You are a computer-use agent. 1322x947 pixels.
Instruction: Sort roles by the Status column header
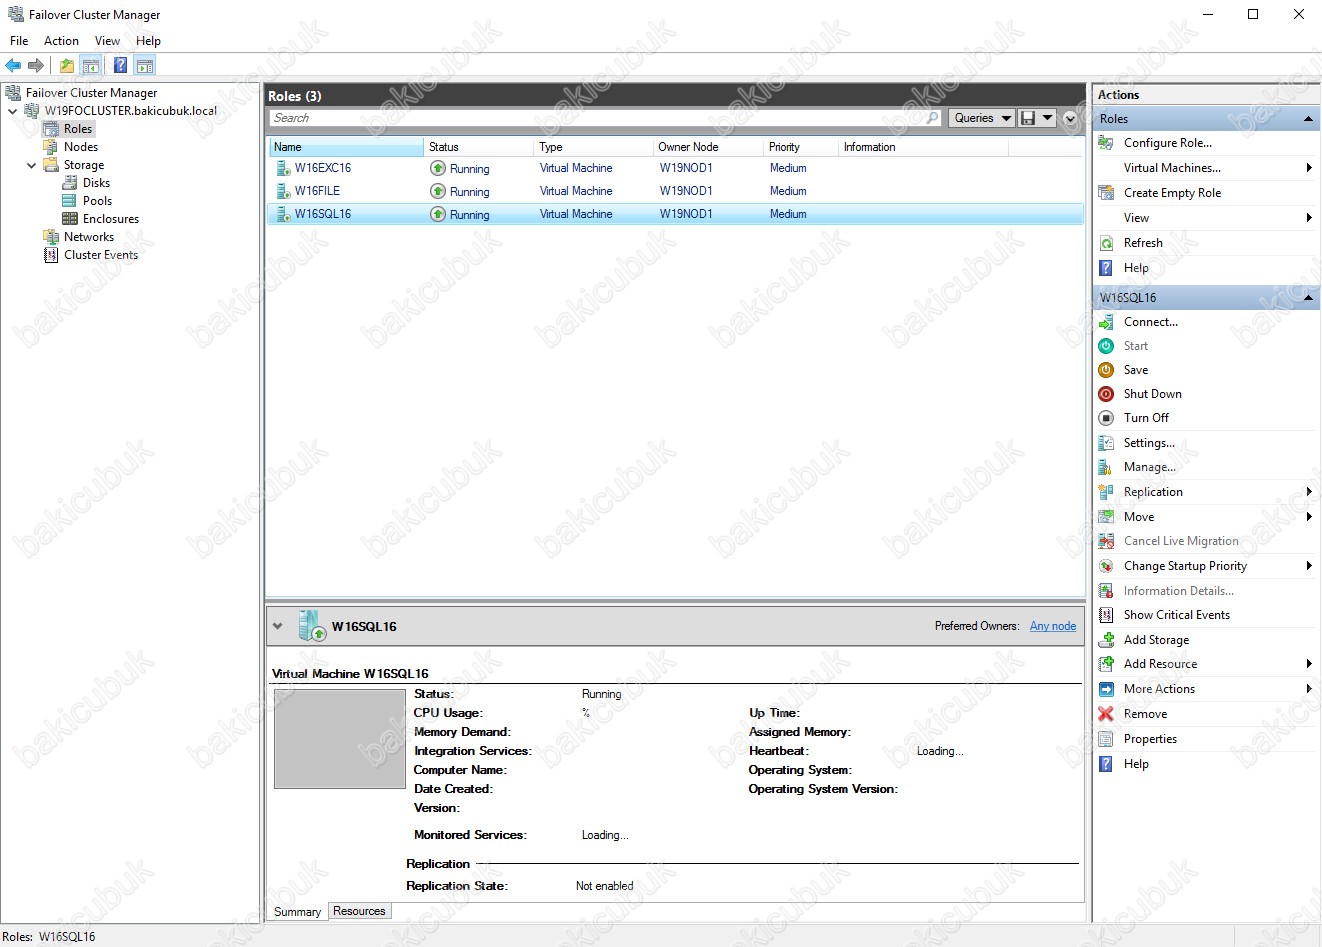pyautogui.click(x=479, y=147)
